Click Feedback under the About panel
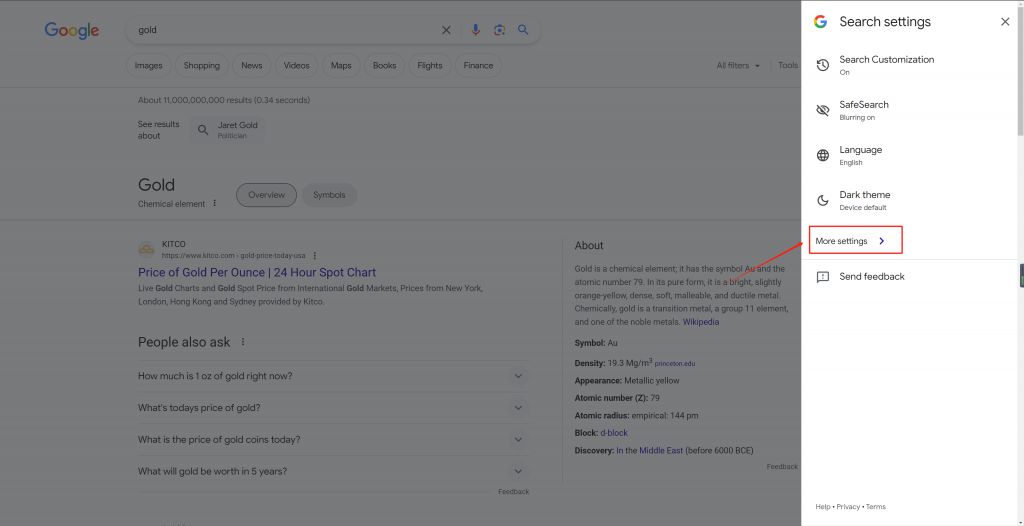 click(782, 467)
